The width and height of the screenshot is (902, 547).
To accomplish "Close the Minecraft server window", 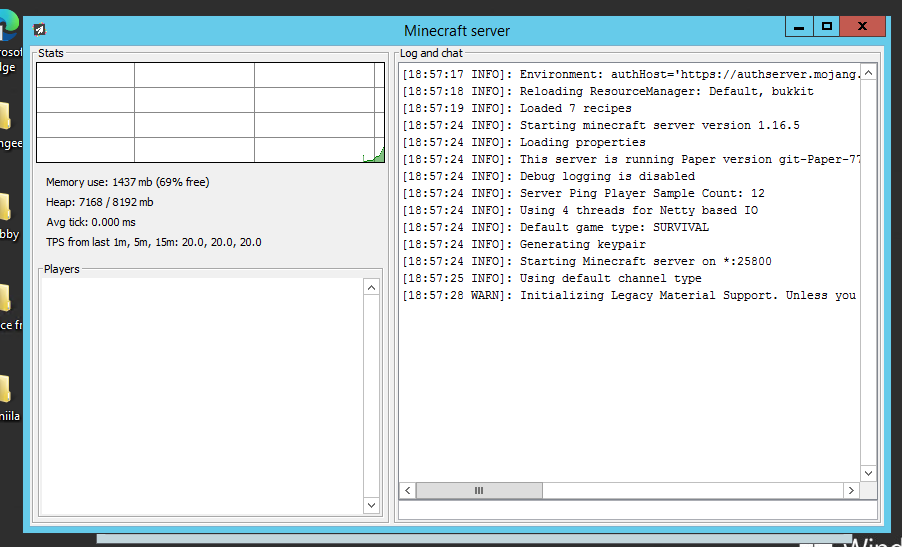I will [862, 26].
